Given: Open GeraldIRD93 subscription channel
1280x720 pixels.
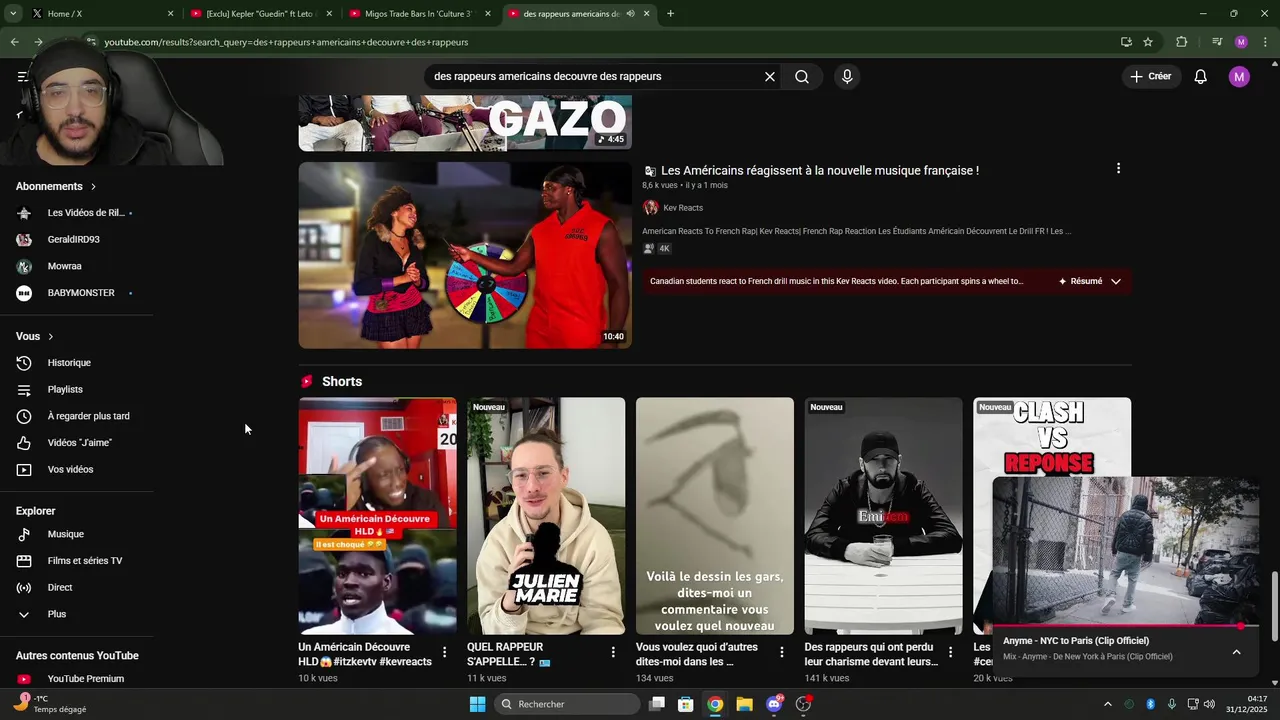Looking at the screenshot, I should (x=76, y=240).
